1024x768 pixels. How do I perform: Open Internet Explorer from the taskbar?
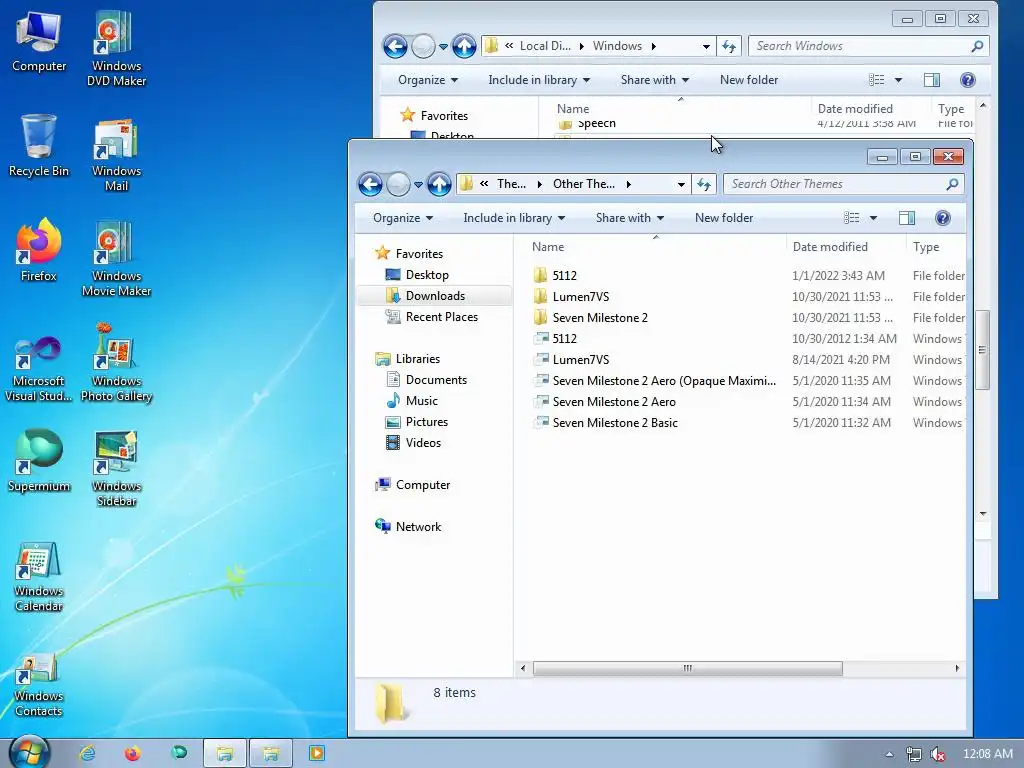click(x=87, y=753)
